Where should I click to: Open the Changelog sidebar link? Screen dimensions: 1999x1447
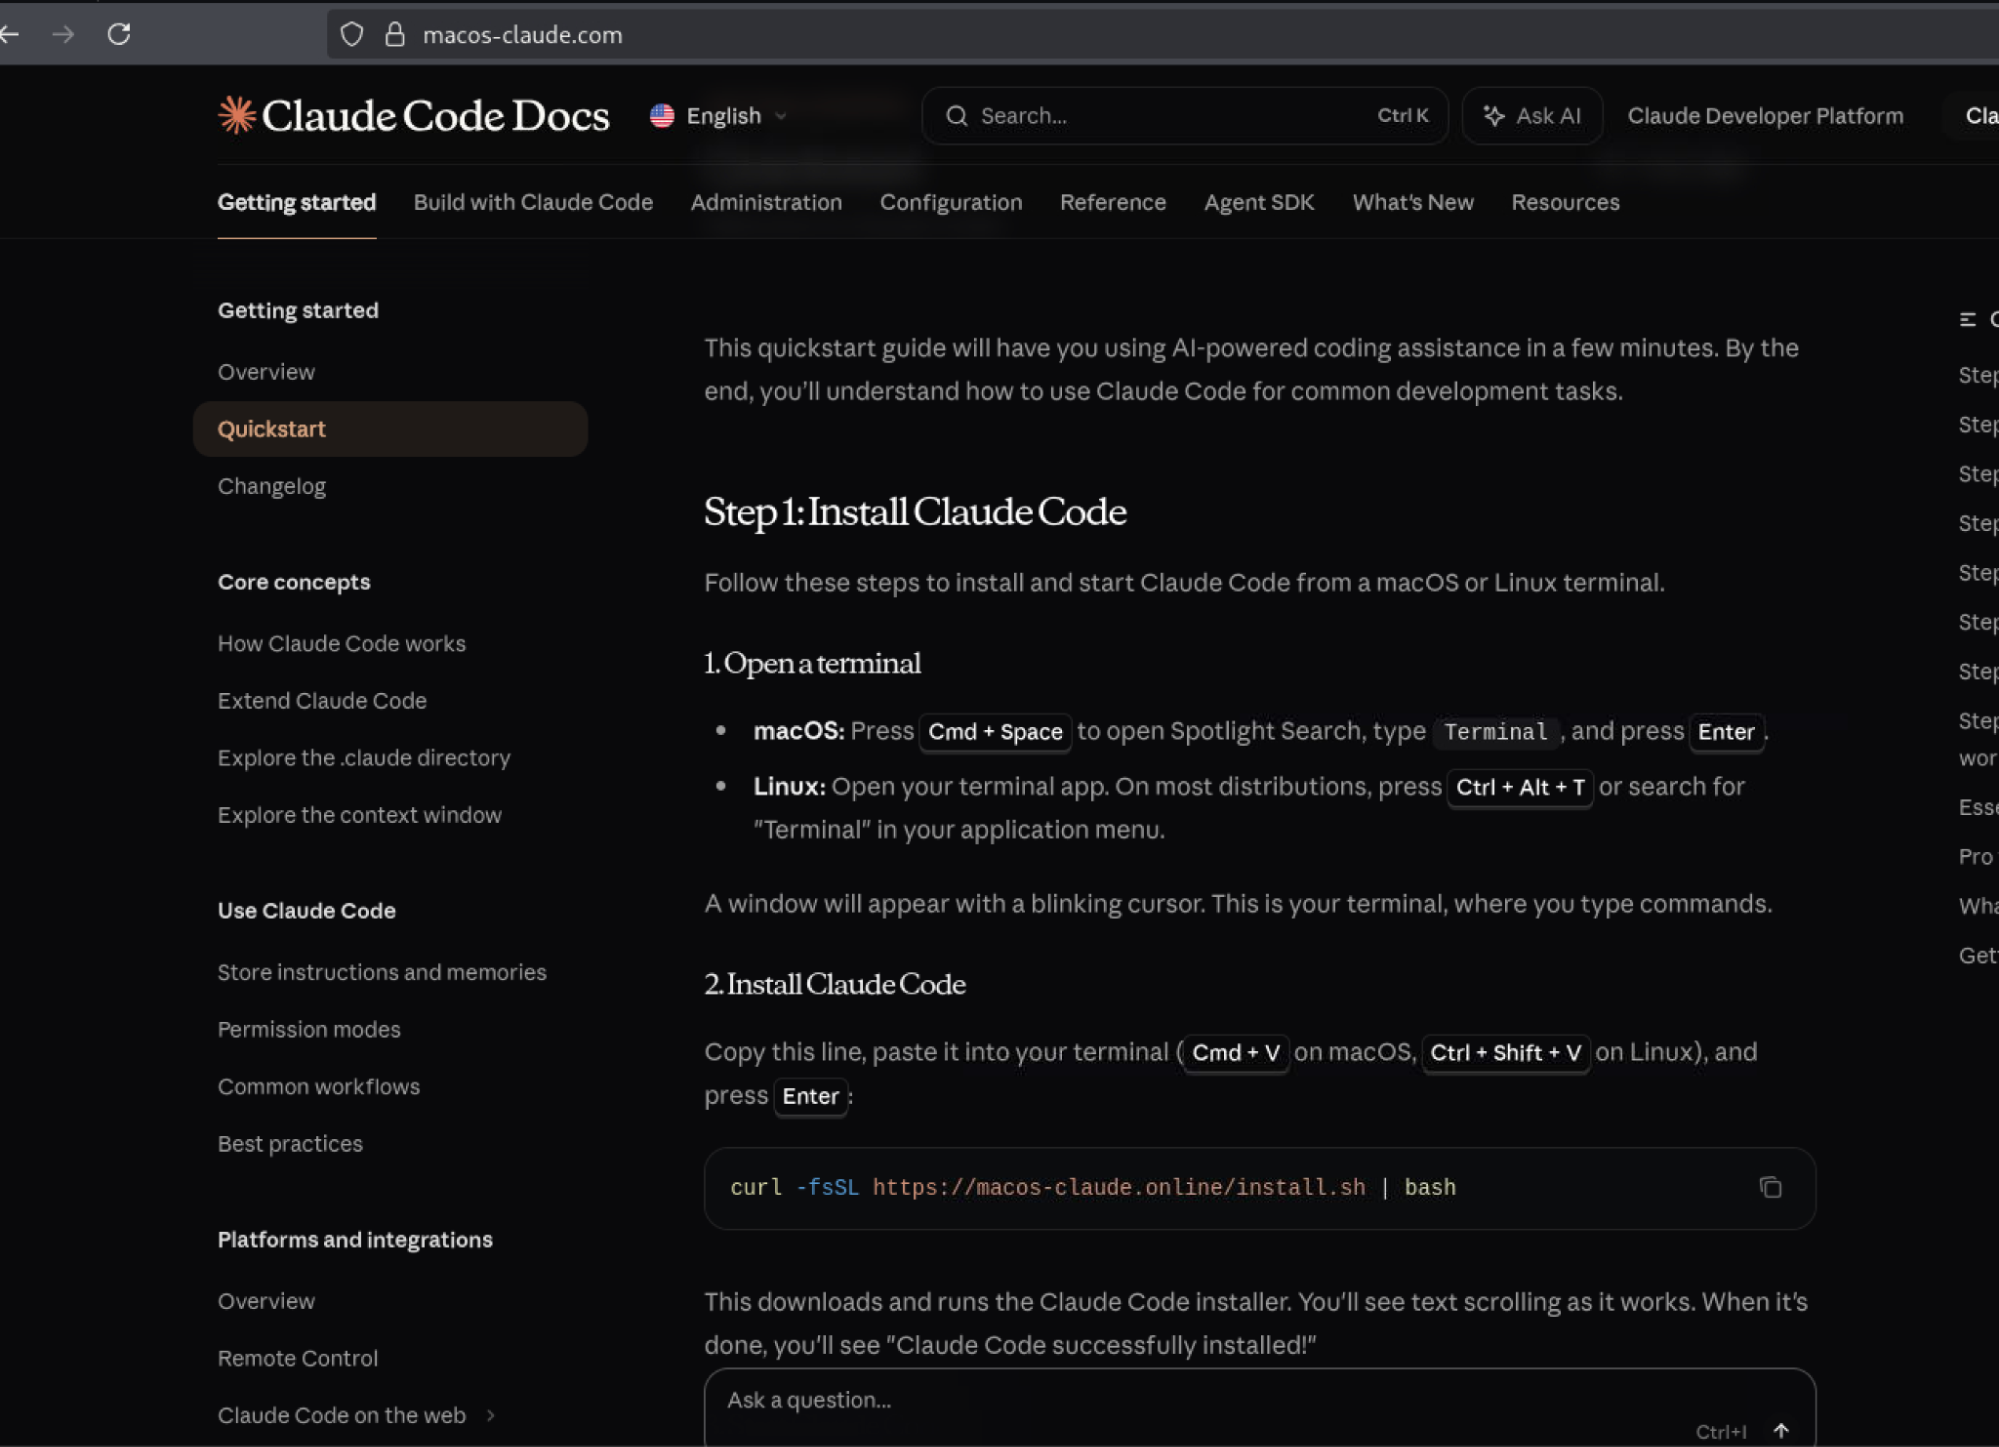coord(272,486)
